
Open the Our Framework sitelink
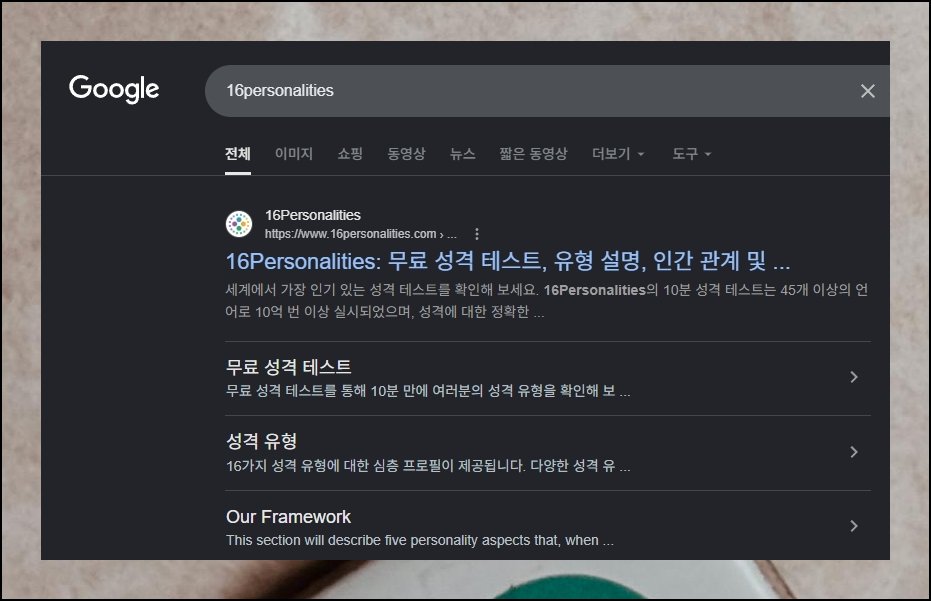[x=288, y=517]
